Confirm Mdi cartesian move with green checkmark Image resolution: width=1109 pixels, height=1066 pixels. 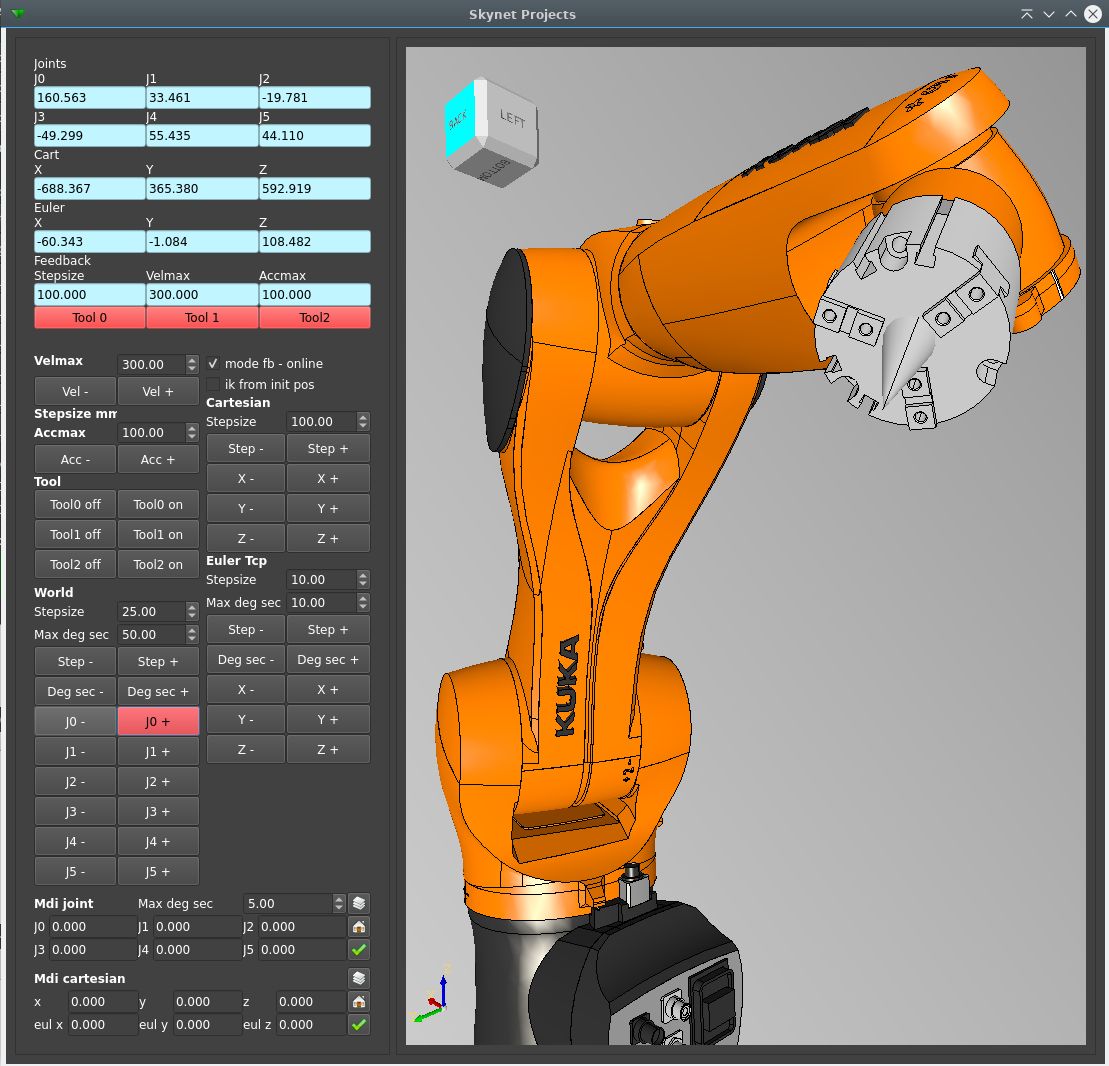(359, 1024)
